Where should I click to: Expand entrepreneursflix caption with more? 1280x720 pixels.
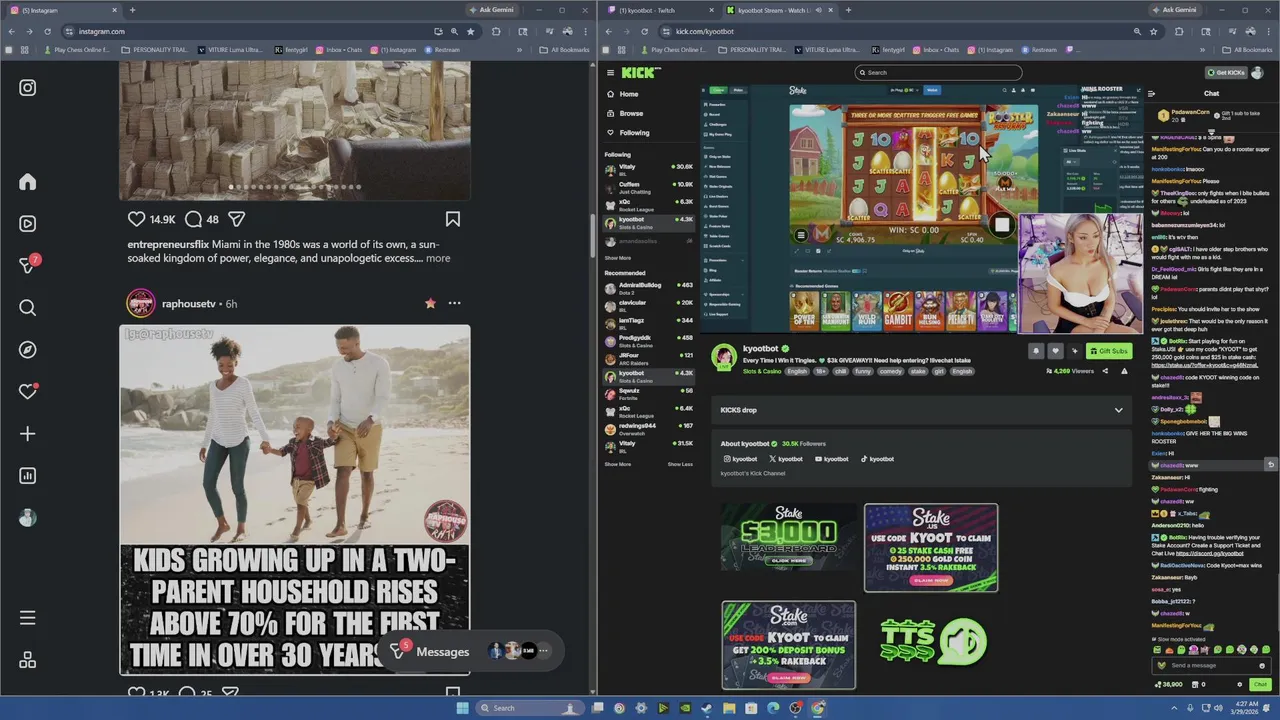(438, 258)
